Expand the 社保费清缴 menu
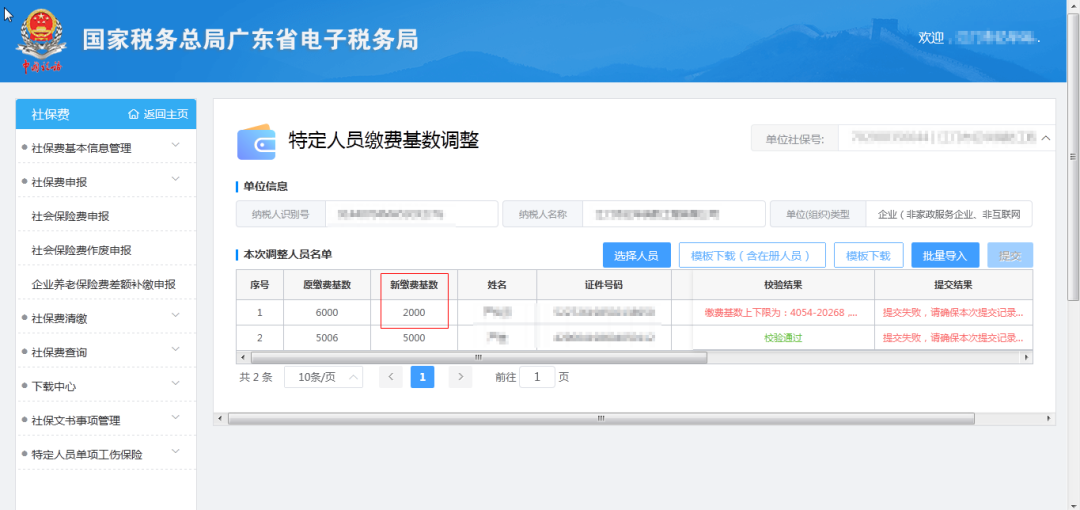Screen dimensions: 1080x510 106,318
